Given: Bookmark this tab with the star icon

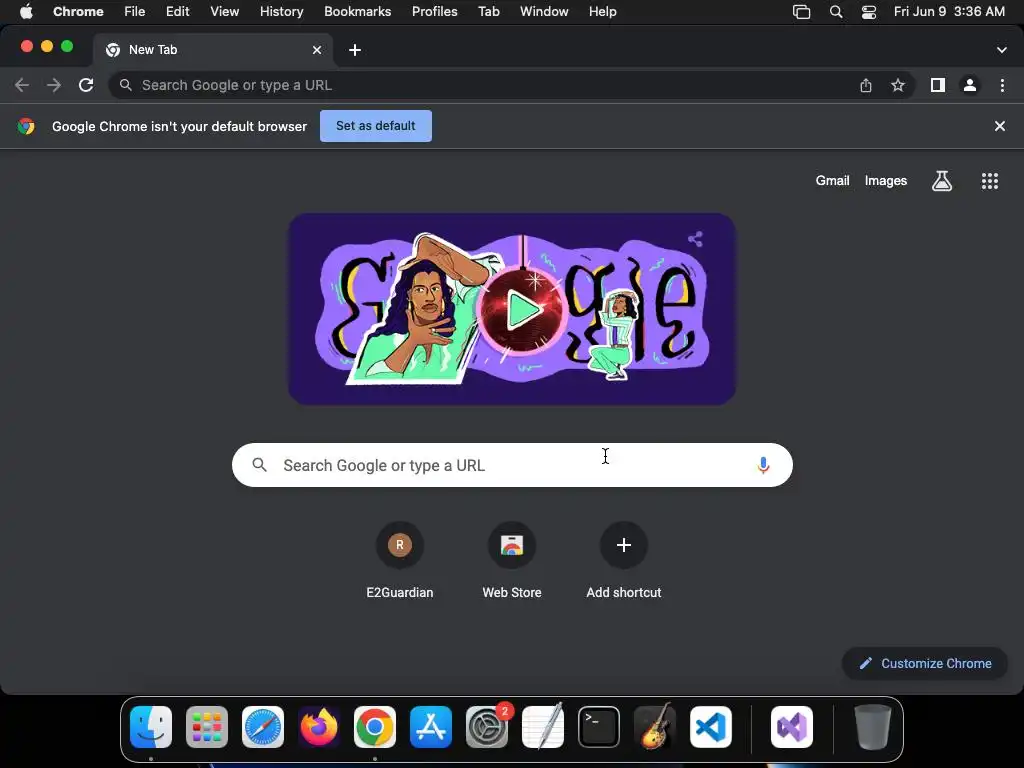Looking at the screenshot, I should click(x=898, y=85).
